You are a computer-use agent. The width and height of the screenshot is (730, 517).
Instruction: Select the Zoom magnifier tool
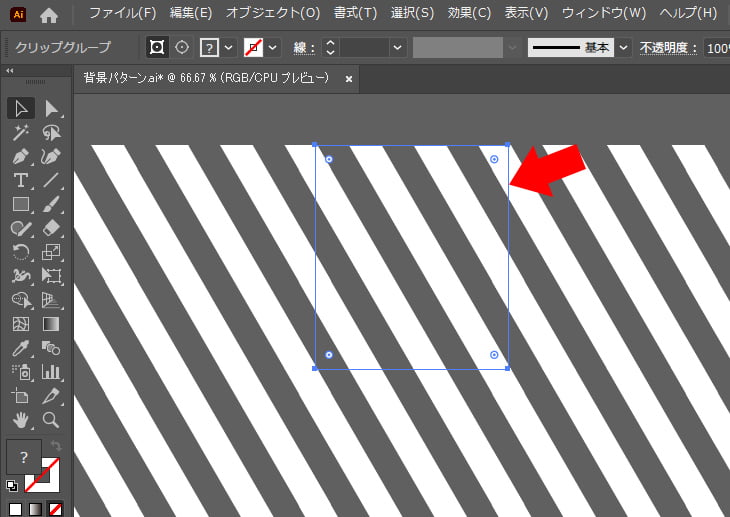pos(52,420)
